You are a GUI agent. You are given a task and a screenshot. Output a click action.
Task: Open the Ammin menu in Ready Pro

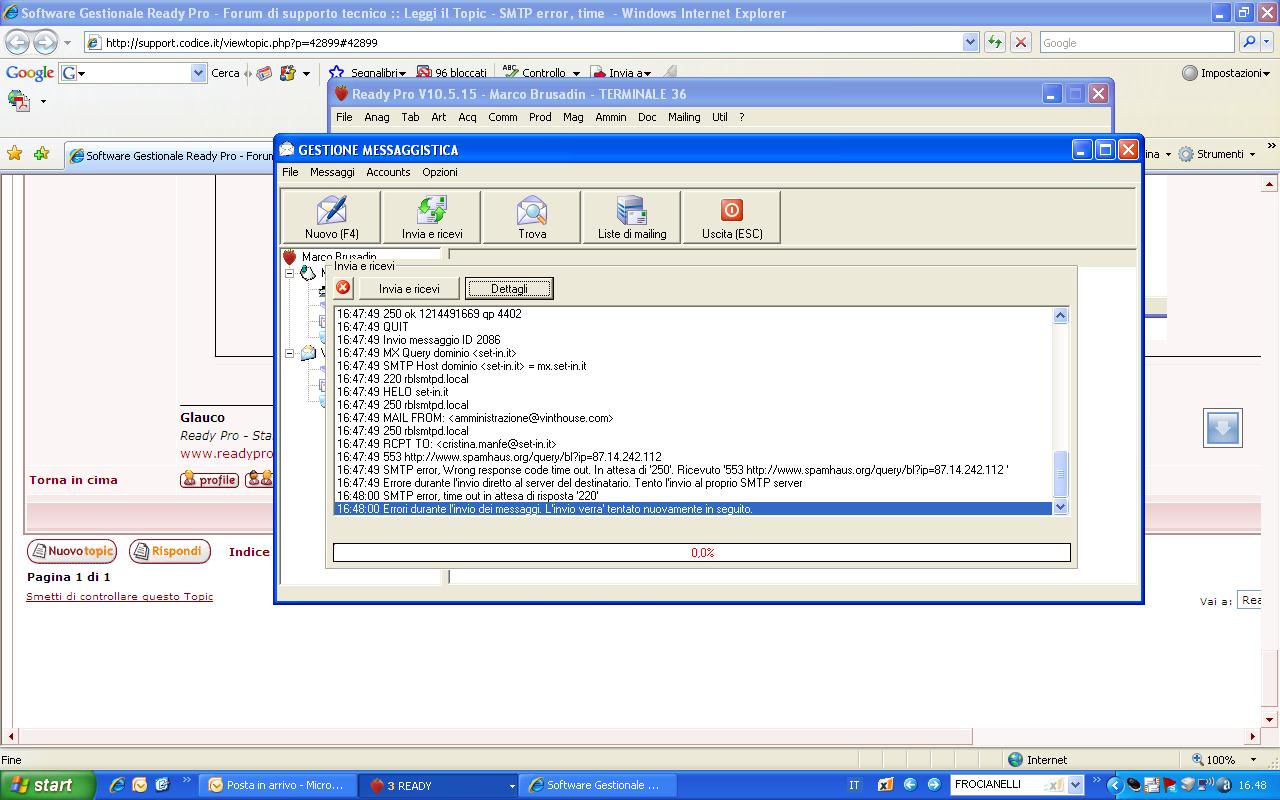click(x=611, y=117)
